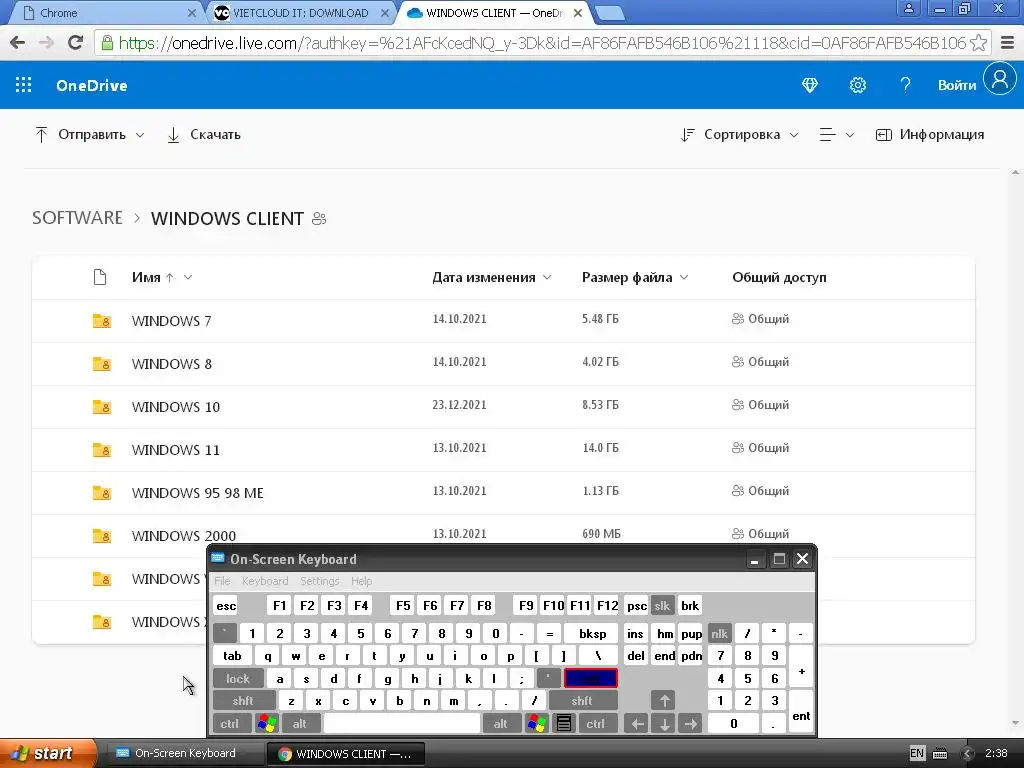Open the File menu of On-Screen Keyboard
Viewport: 1024px width, 768px height.
click(x=222, y=581)
